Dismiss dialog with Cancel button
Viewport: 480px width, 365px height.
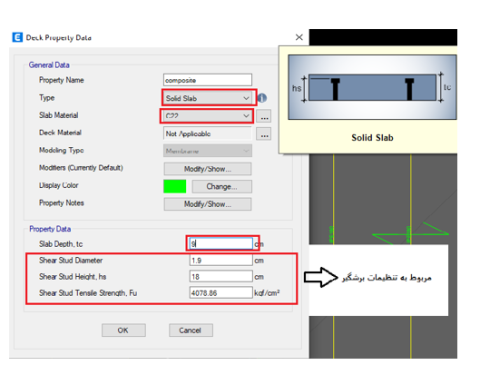click(x=191, y=330)
